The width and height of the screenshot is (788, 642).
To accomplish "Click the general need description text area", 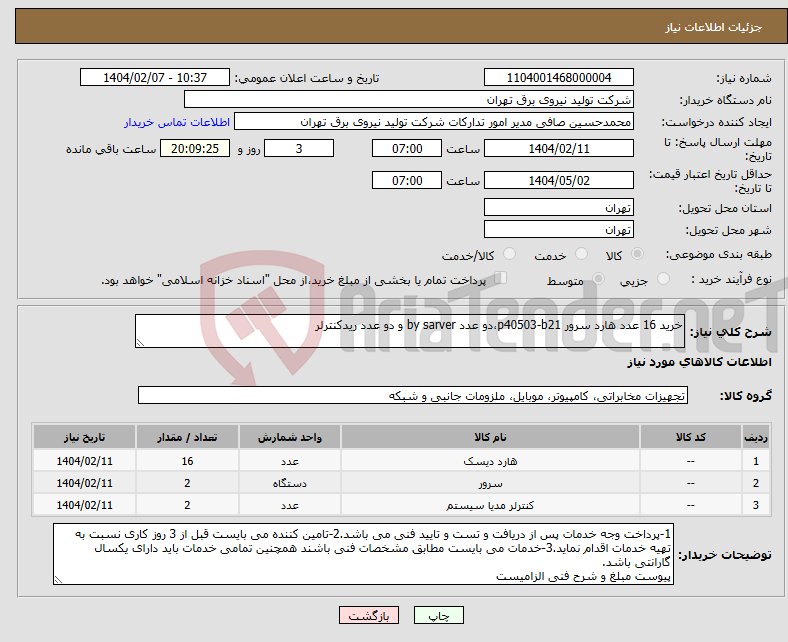I will point(410,331).
